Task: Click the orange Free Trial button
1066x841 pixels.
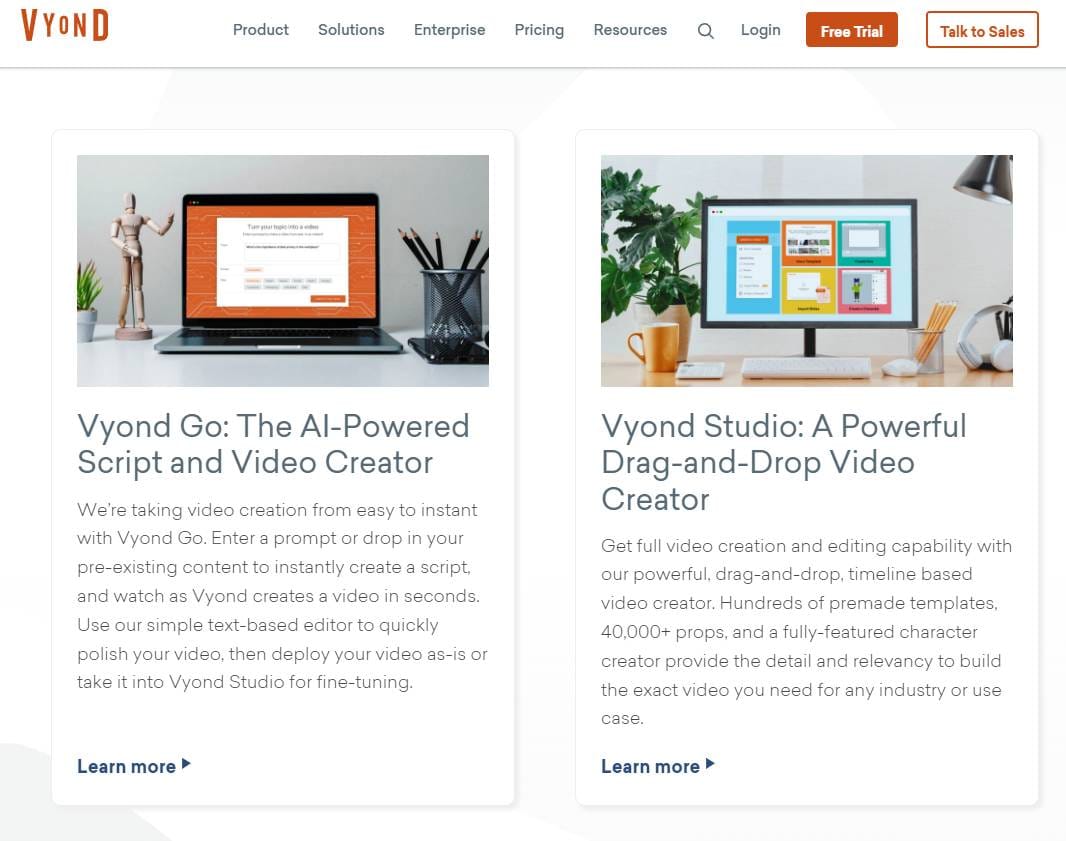Action: point(851,30)
